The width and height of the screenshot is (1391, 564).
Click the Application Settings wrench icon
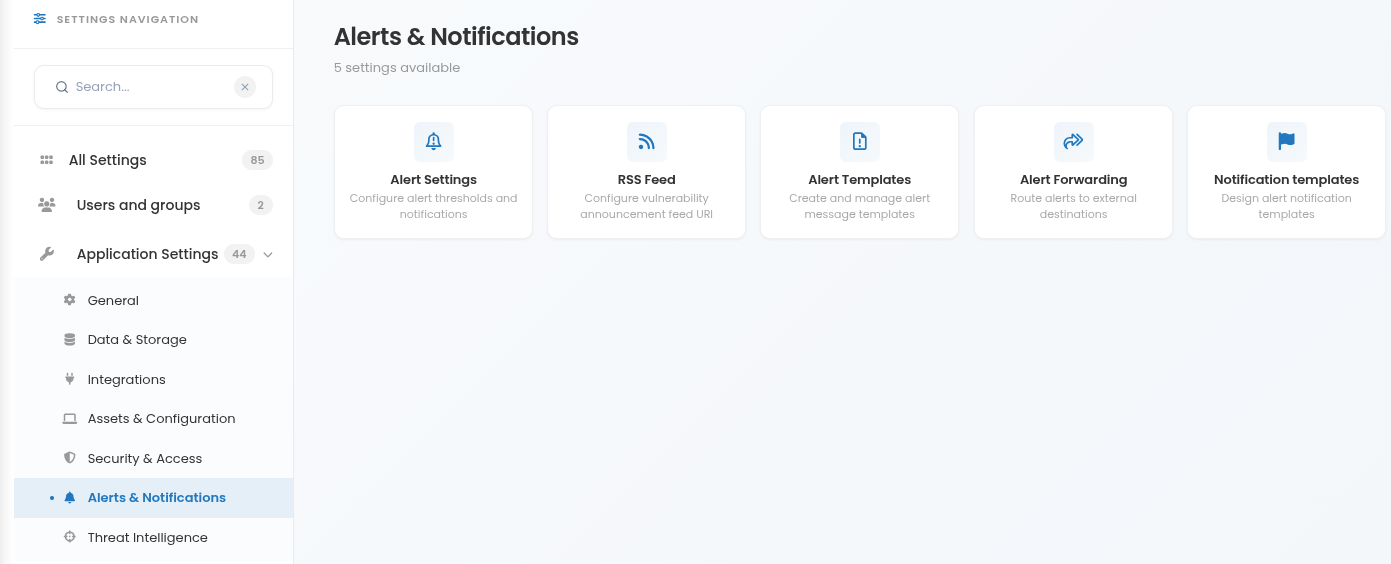[46, 254]
